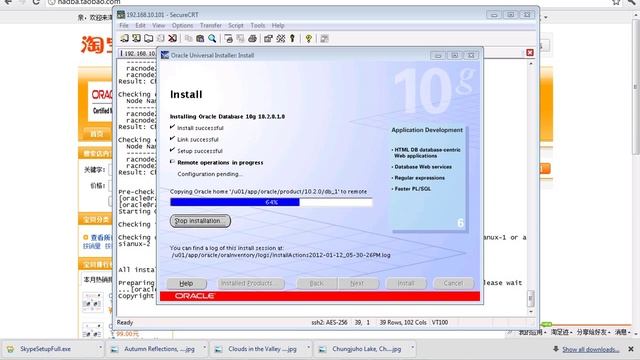This screenshot has width=640, height=360.
Task: Open the Edit menu in SecureCRT
Action: point(140,25)
